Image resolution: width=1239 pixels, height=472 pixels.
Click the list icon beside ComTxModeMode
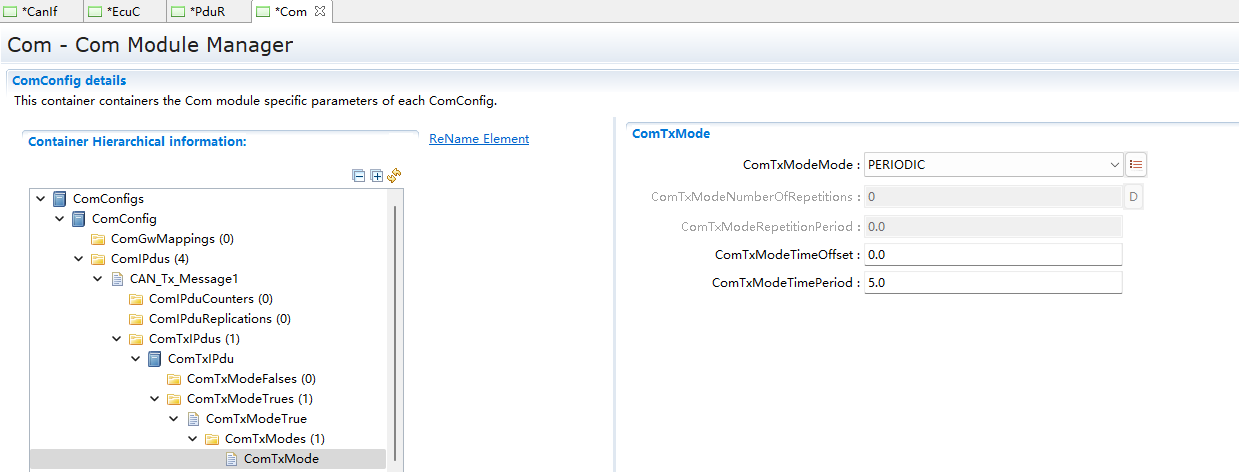pyautogui.click(x=1136, y=164)
